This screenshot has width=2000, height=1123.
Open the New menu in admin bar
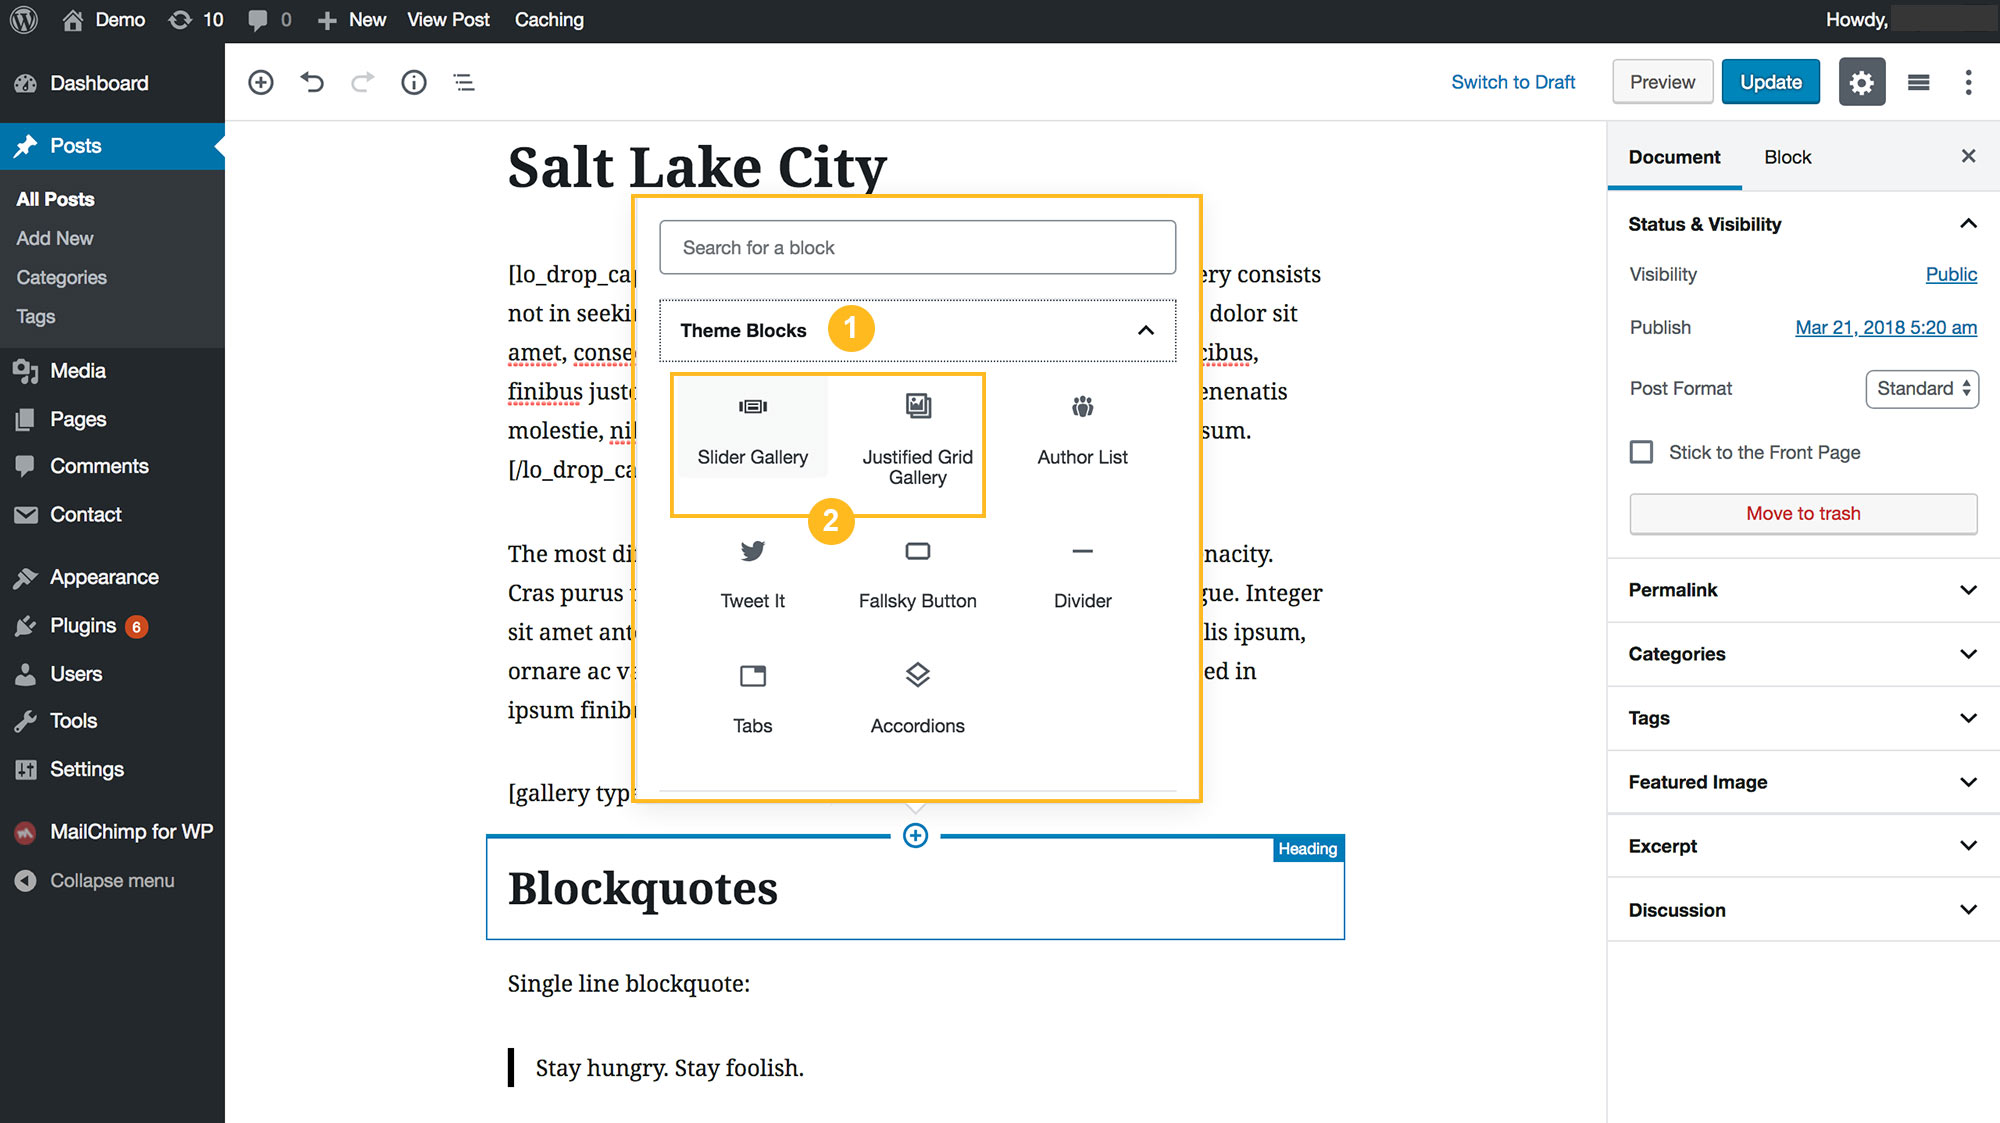point(352,20)
